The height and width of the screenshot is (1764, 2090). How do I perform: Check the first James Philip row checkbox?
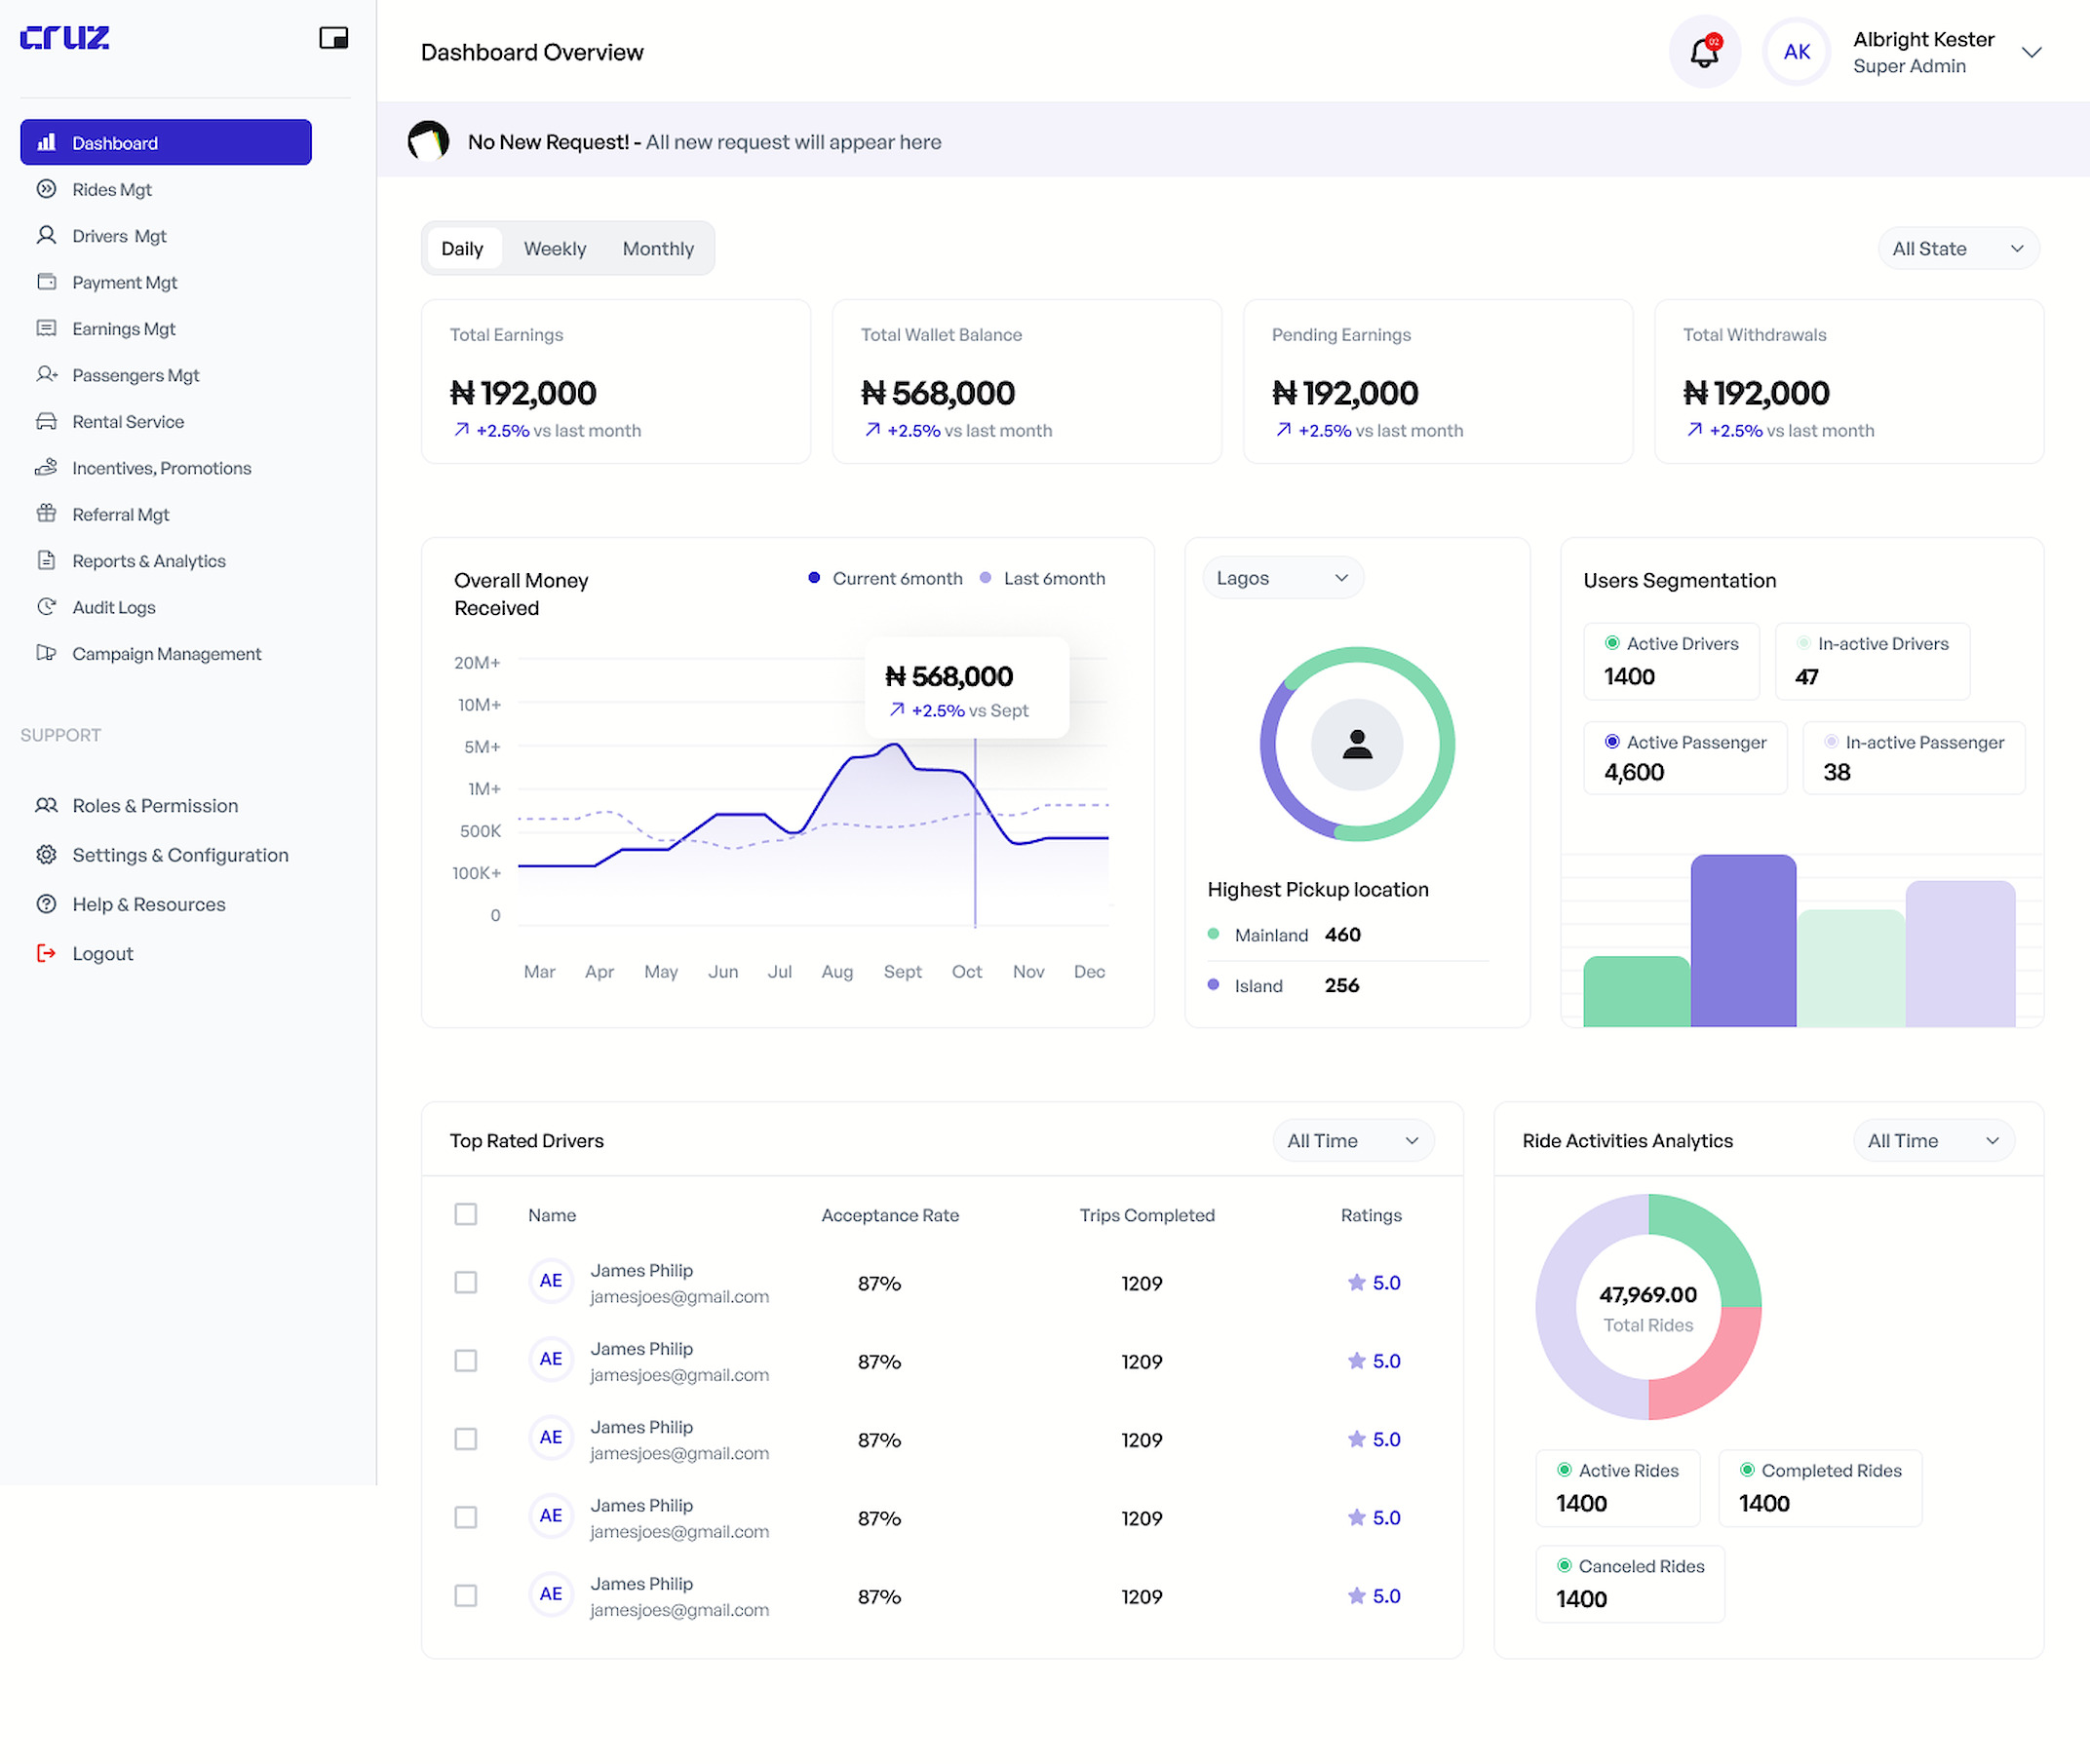[466, 1282]
